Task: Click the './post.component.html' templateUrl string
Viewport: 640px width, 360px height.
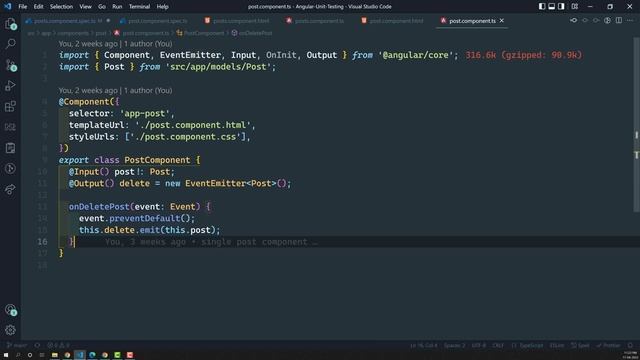Action: (x=193, y=125)
